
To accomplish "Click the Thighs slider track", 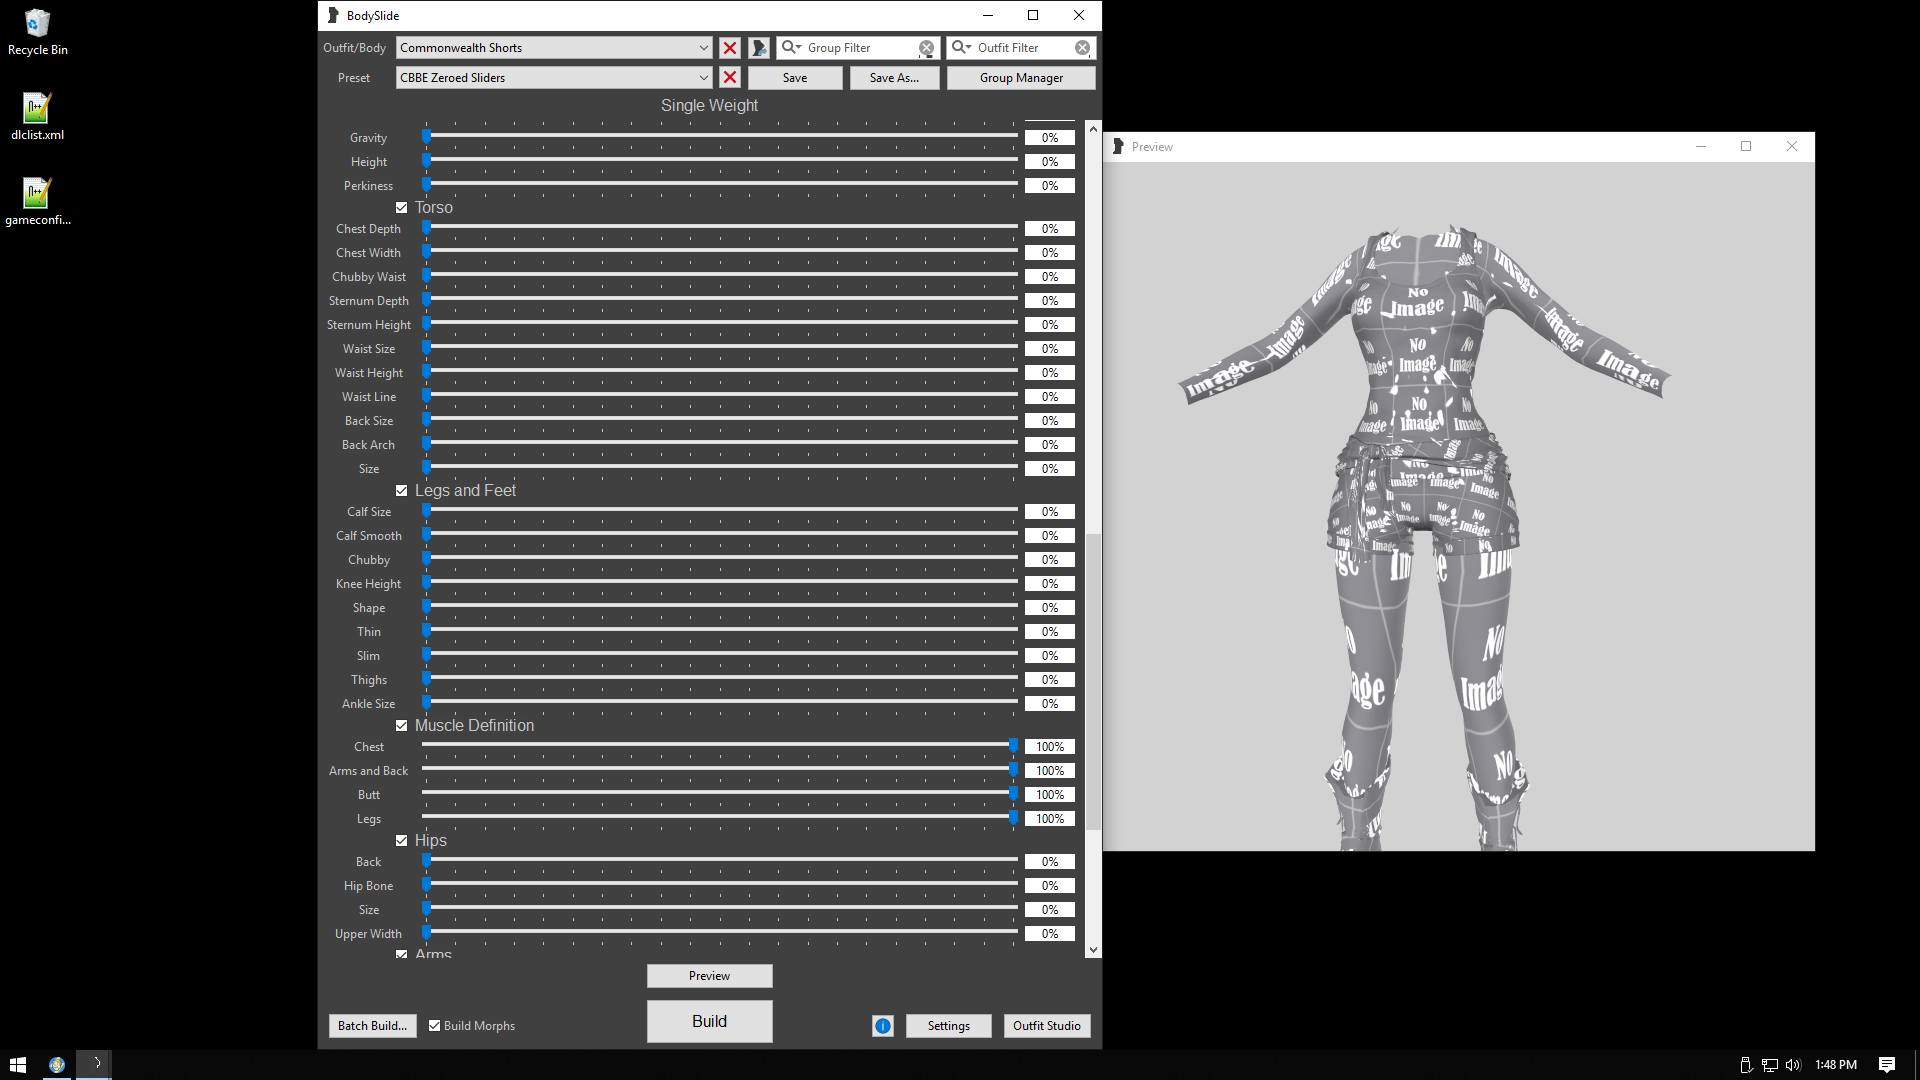I will (x=720, y=678).
